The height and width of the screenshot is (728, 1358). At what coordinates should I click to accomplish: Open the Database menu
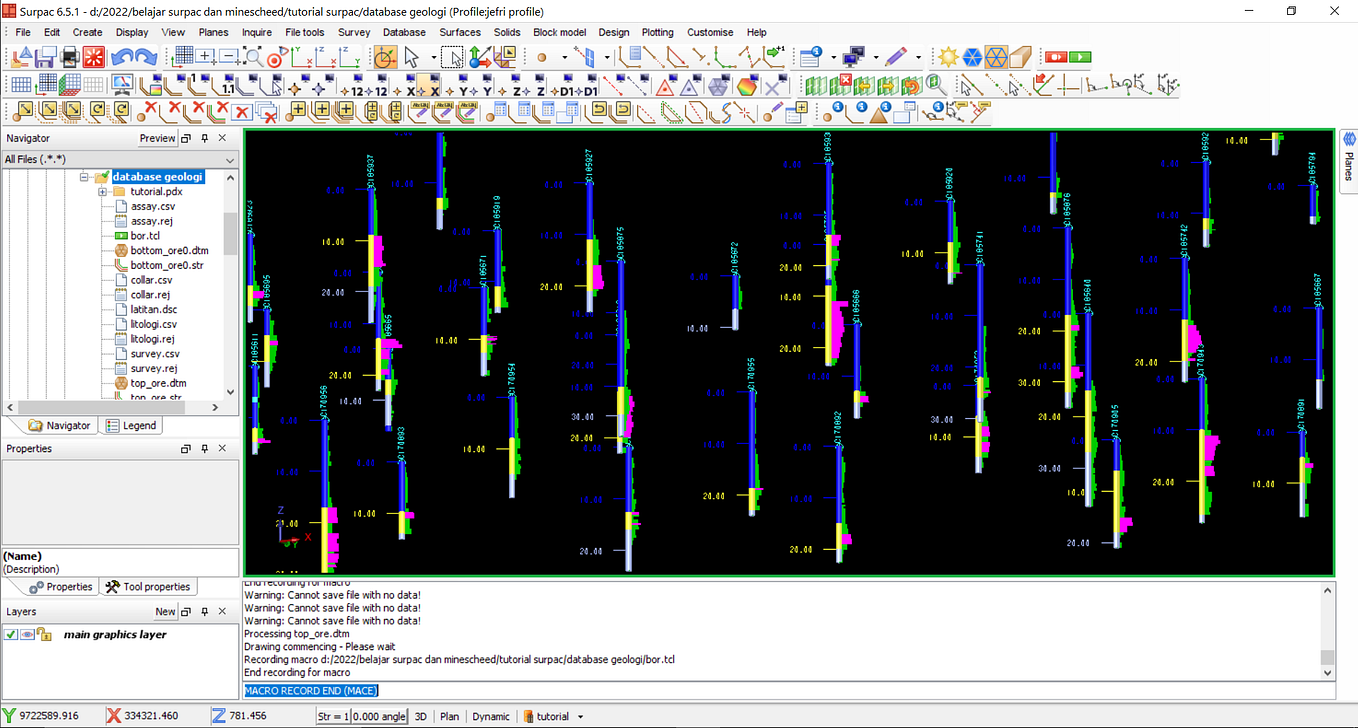click(x=404, y=32)
